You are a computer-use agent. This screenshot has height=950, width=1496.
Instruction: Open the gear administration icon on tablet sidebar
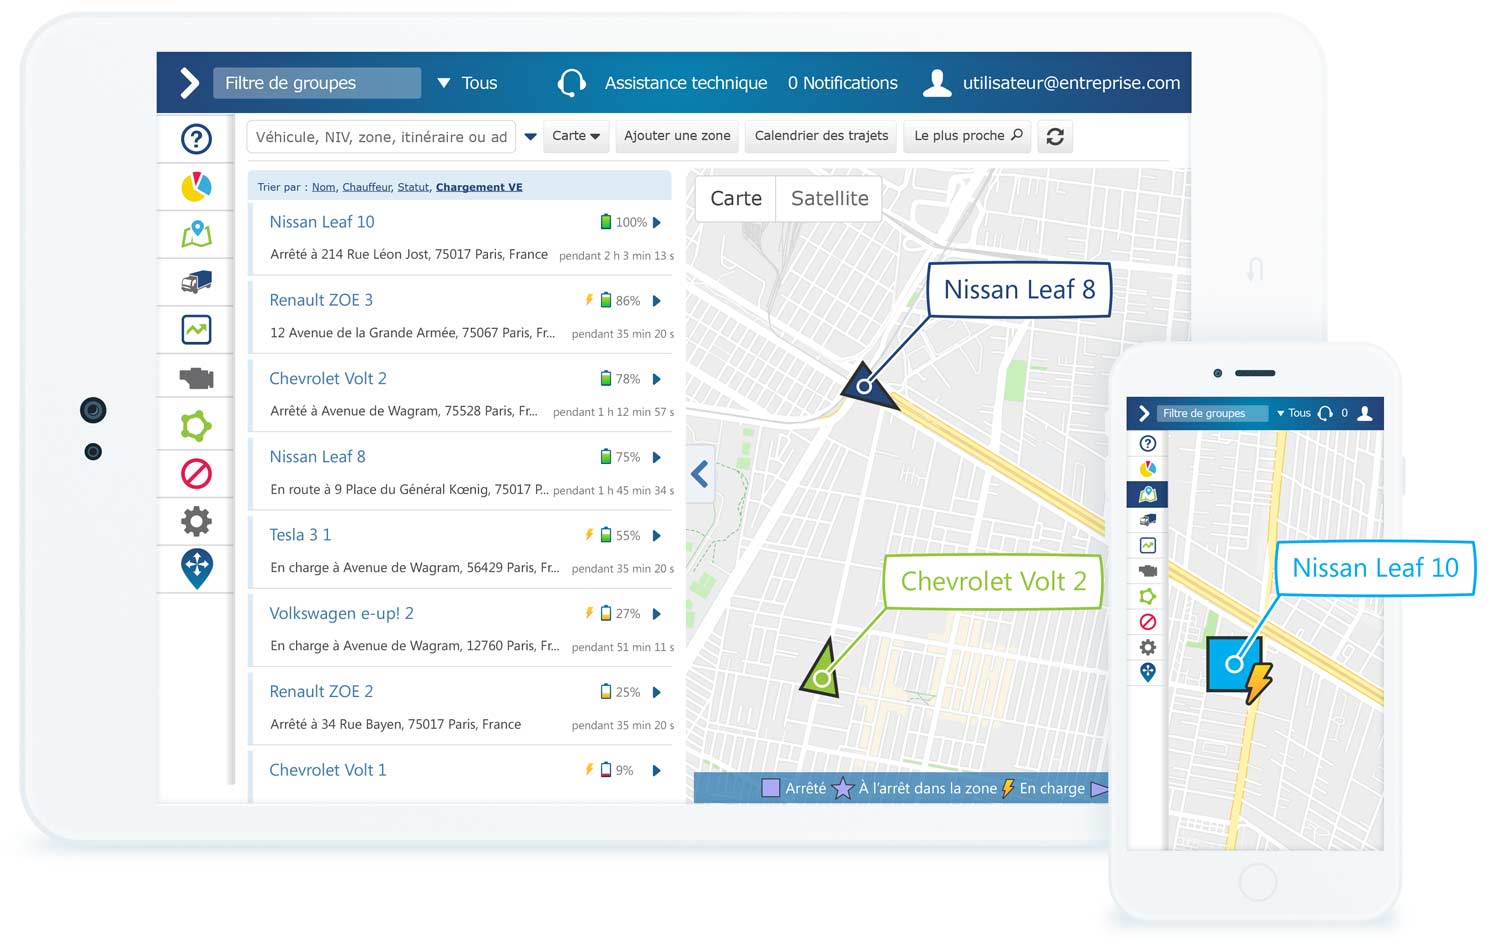pyautogui.click(x=196, y=521)
